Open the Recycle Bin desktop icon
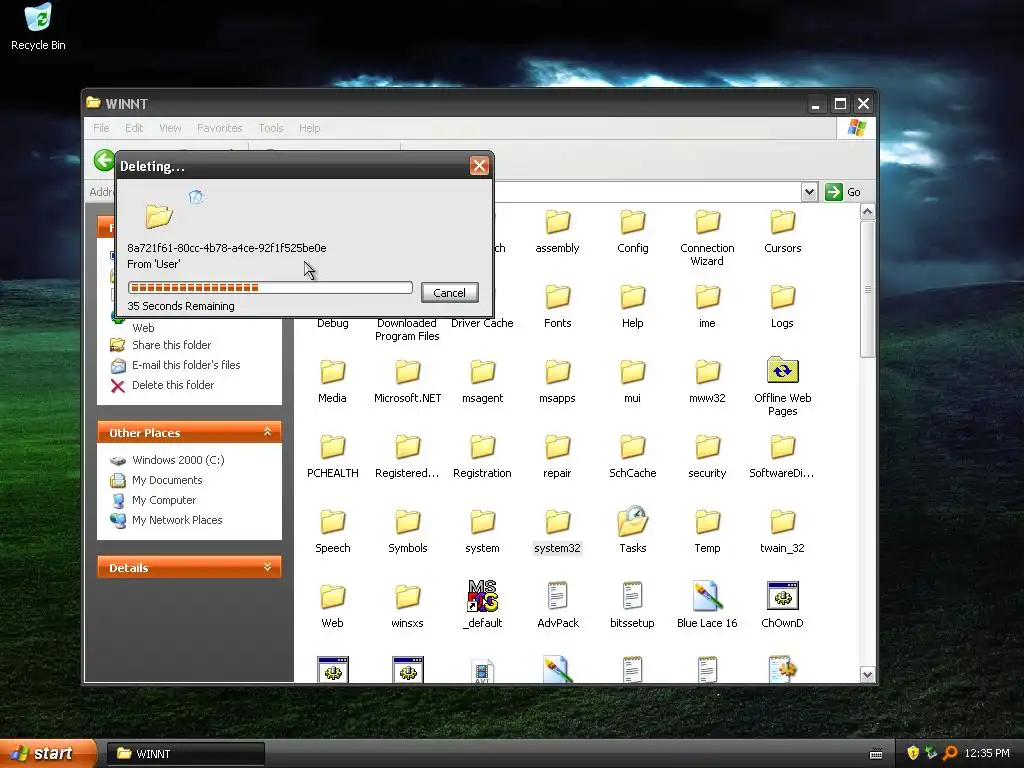Viewport: 1024px width, 768px height. (x=38, y=26)
